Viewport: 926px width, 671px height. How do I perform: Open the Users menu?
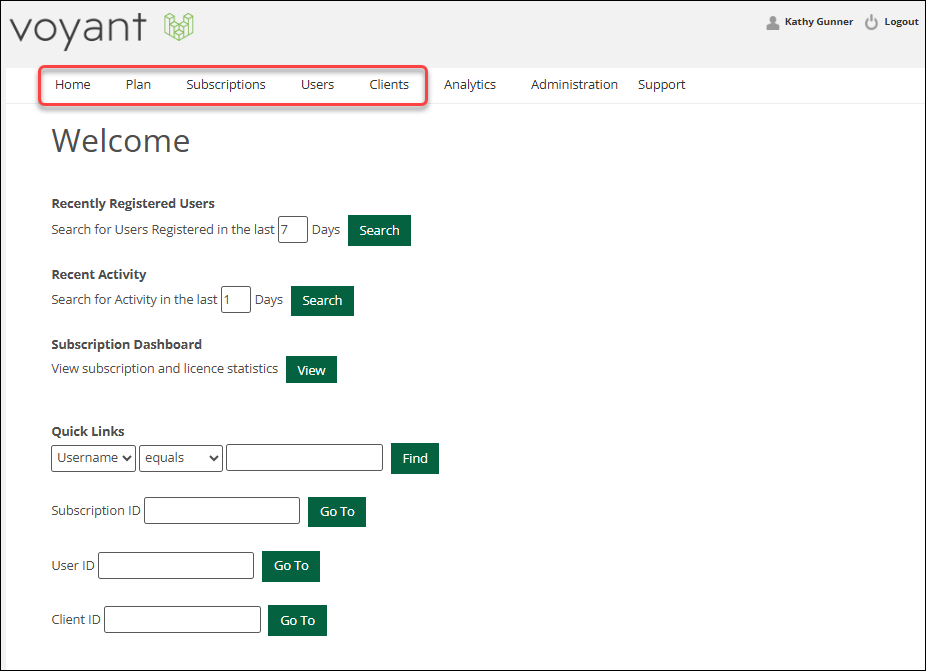pyautogui.click(x=317, y=84)
